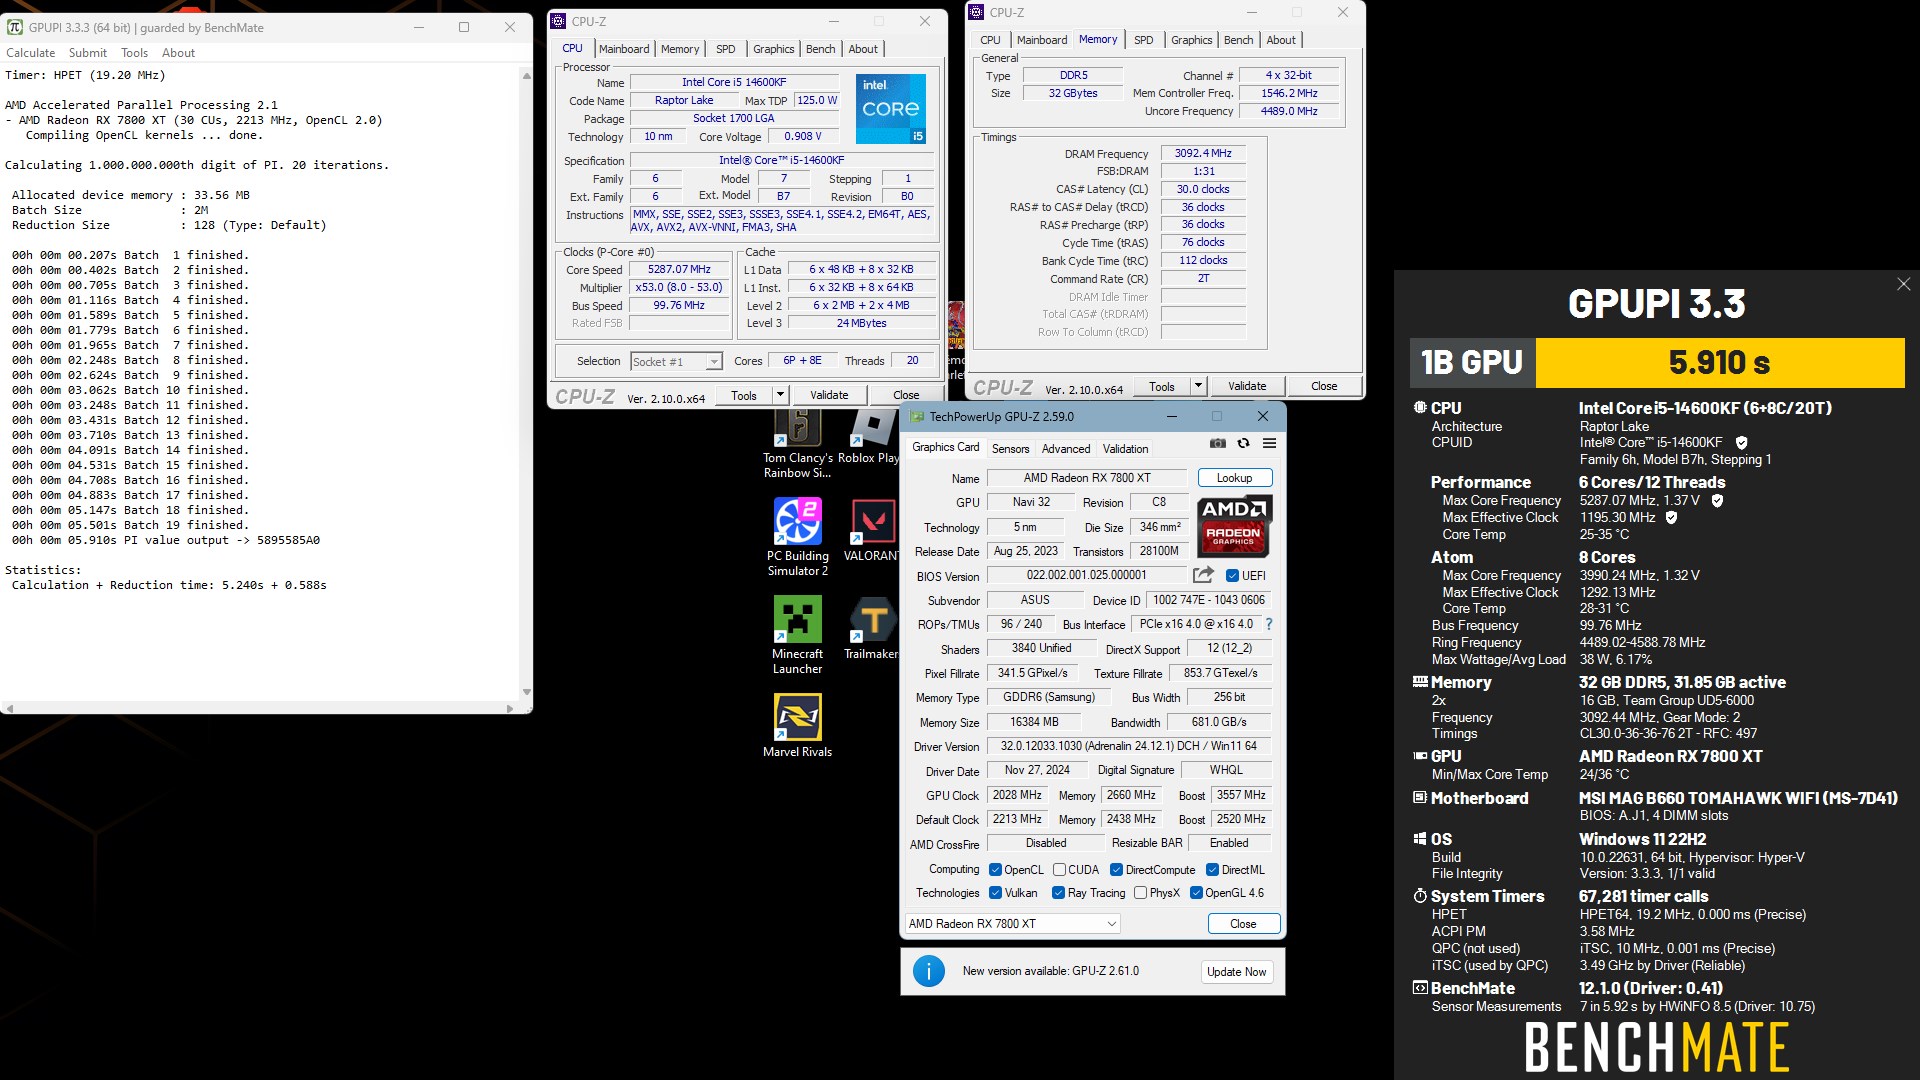The height and width of the screenshot is (1080, 1920).
Task: Switch to SPD tab in CPU-Z Memory window
Action: 1144,40
